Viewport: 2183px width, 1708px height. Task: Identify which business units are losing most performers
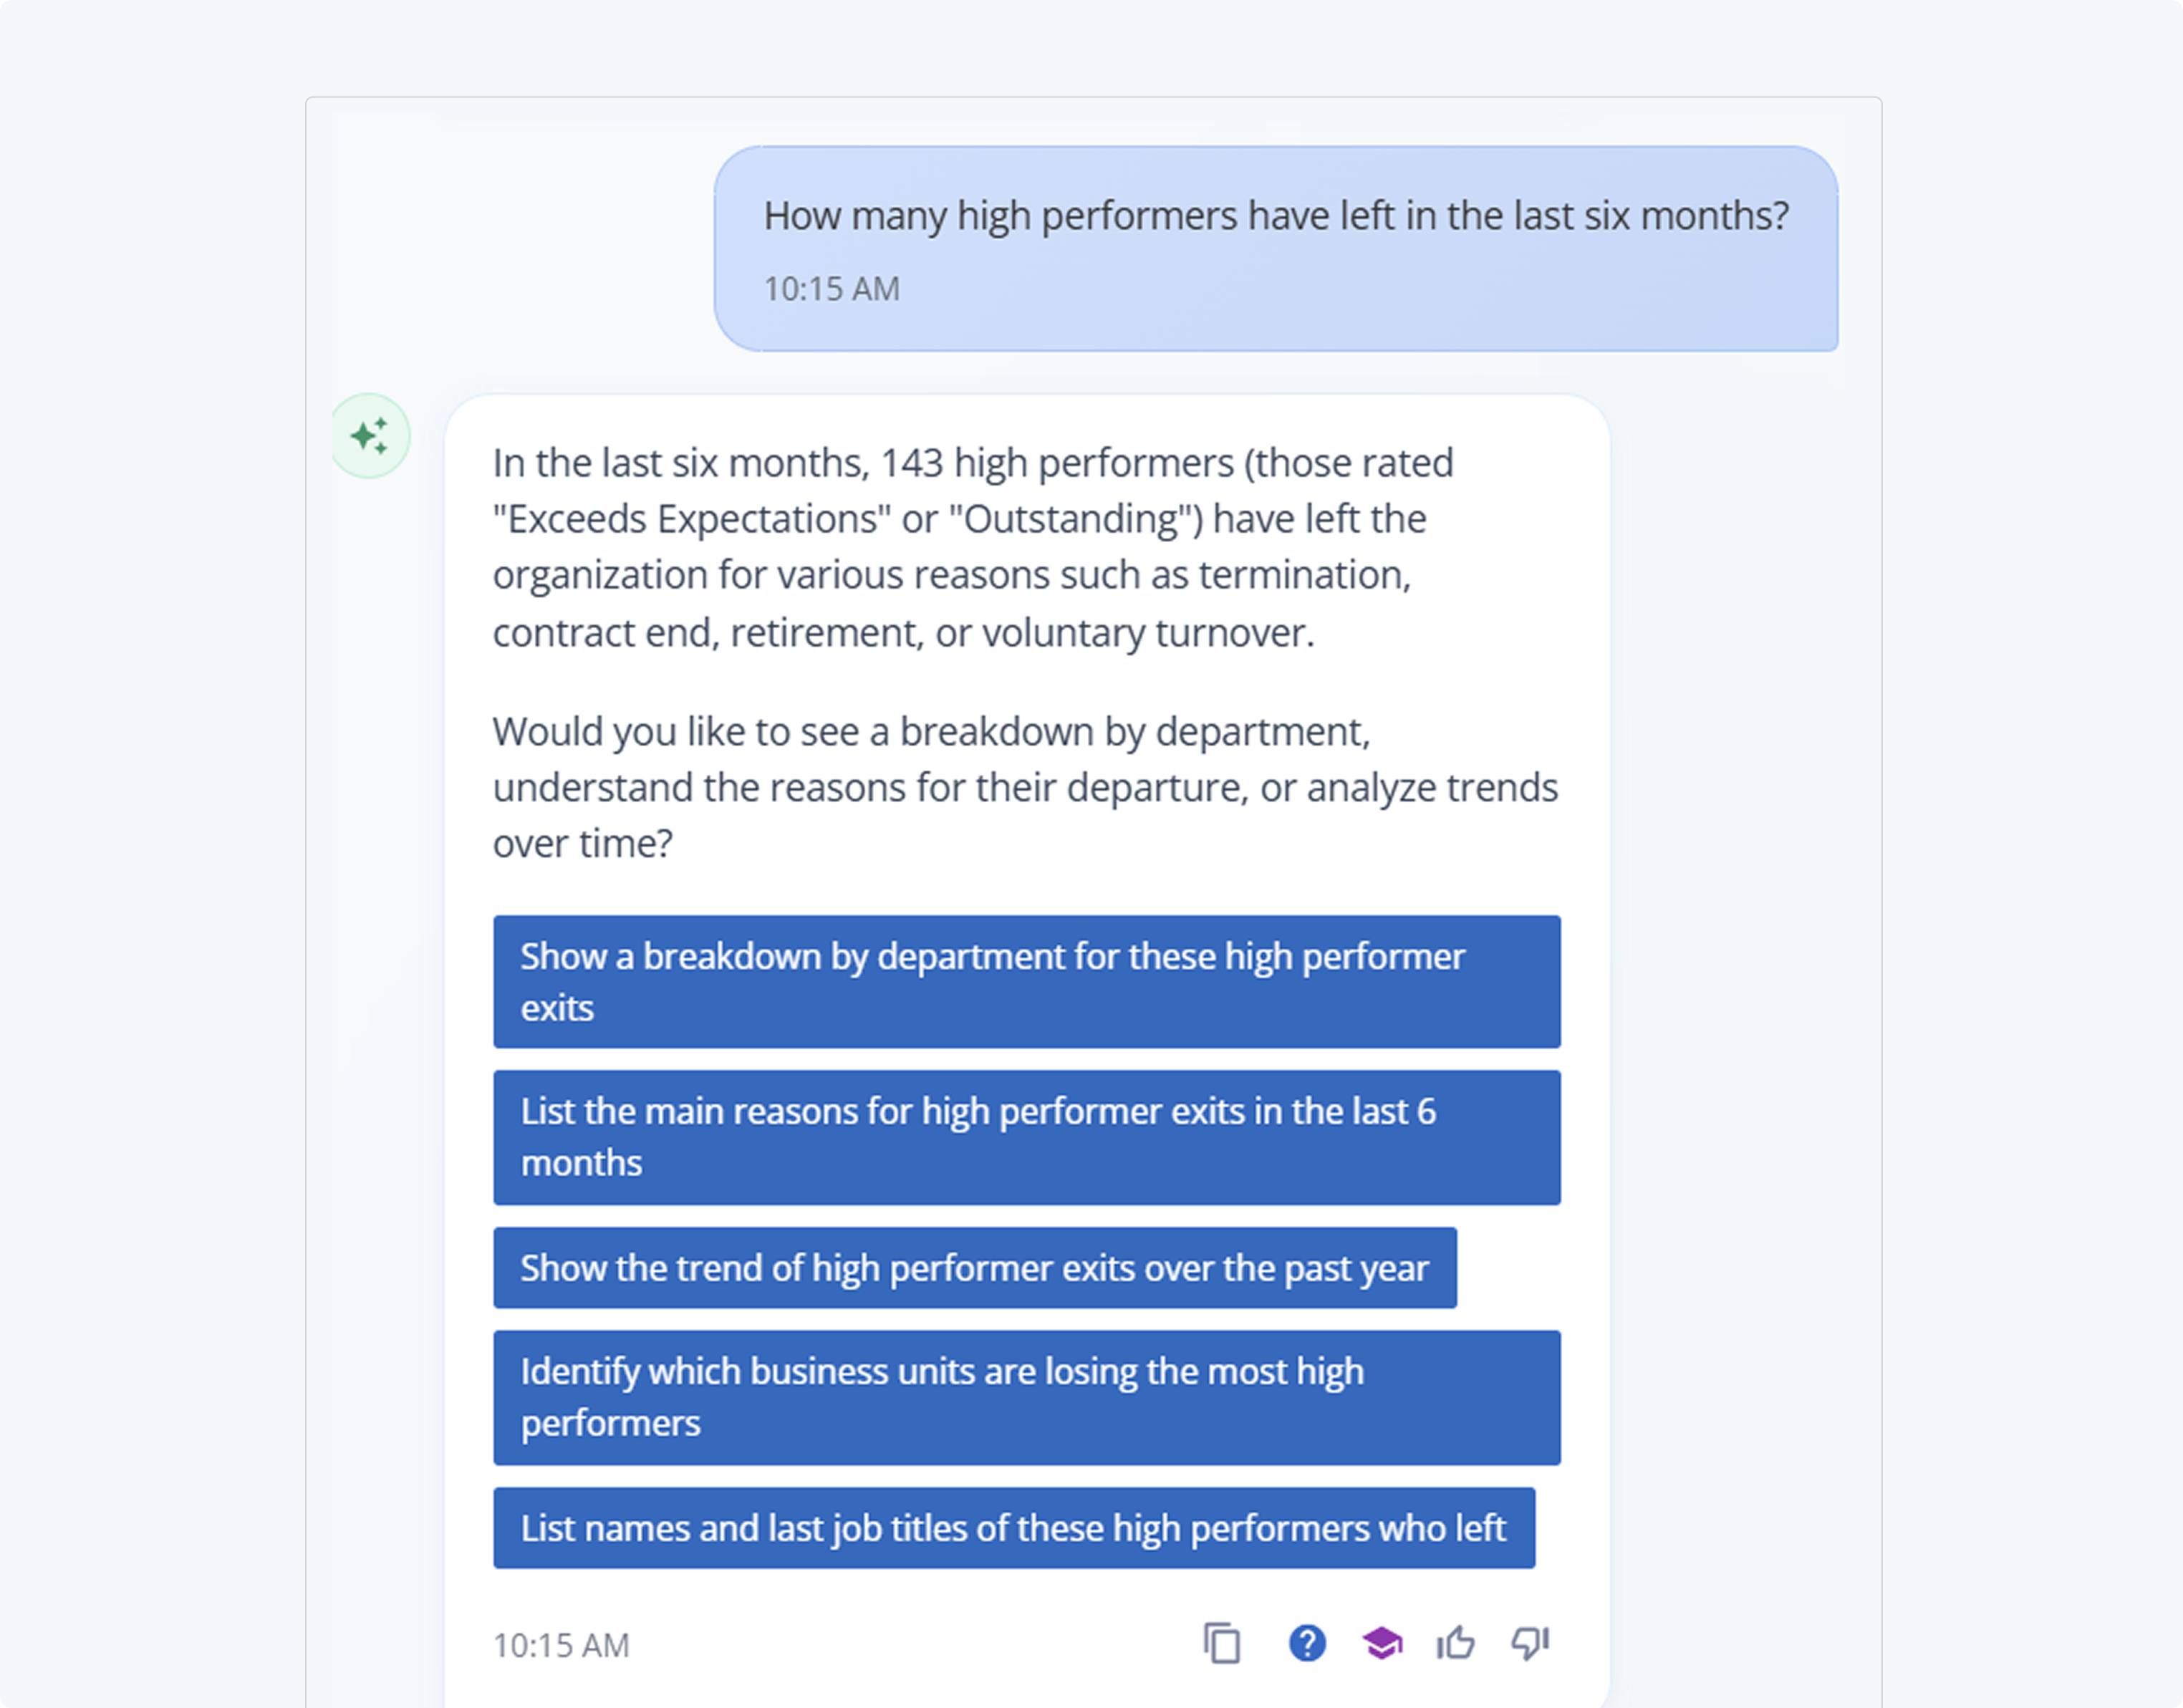pos(1026,1397)
